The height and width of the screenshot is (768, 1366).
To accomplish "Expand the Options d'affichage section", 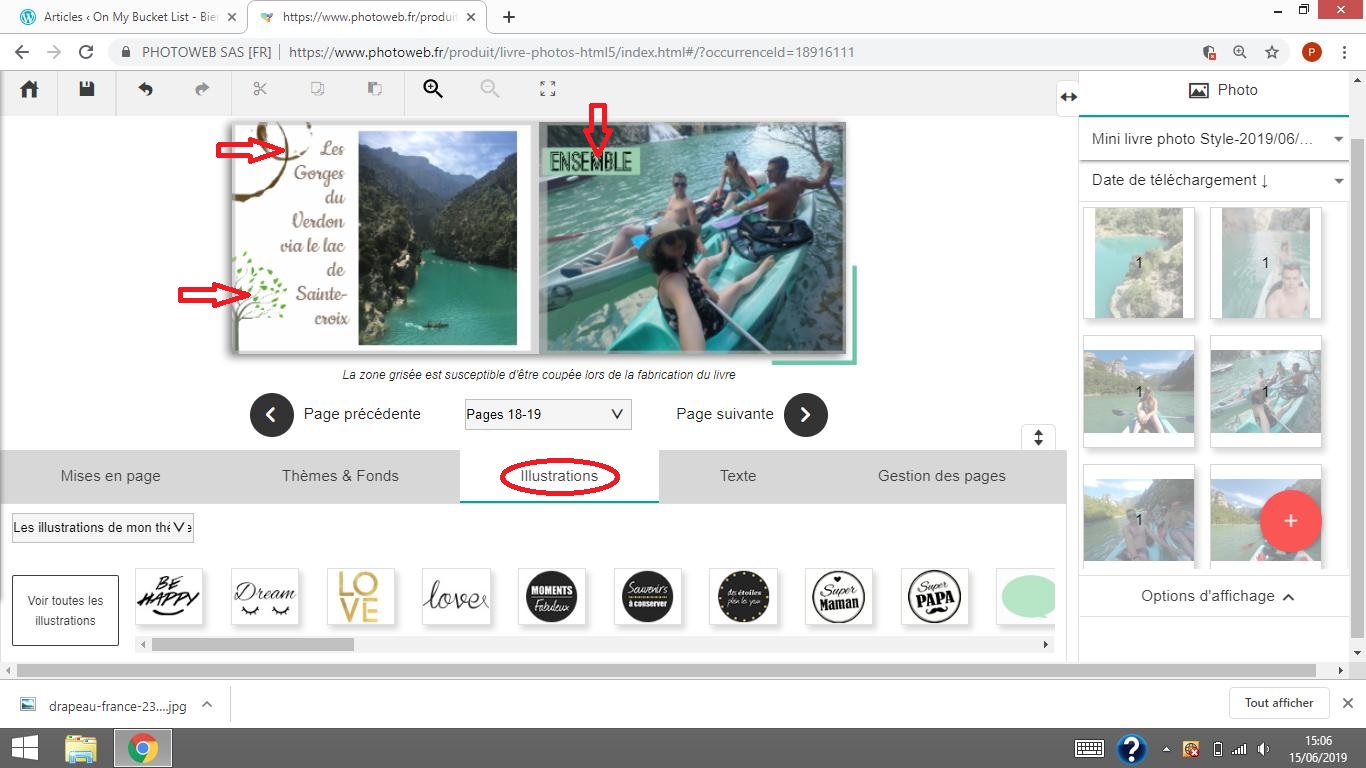I will pos(1217,596).
